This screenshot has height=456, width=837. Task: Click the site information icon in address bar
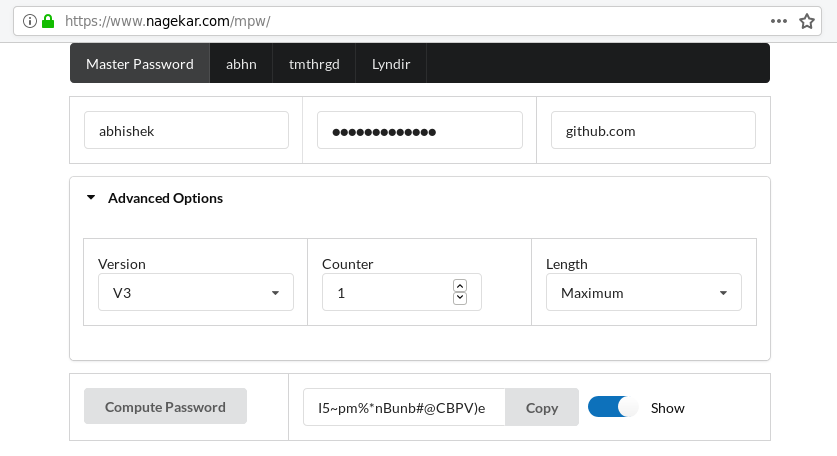pos(30,21)
